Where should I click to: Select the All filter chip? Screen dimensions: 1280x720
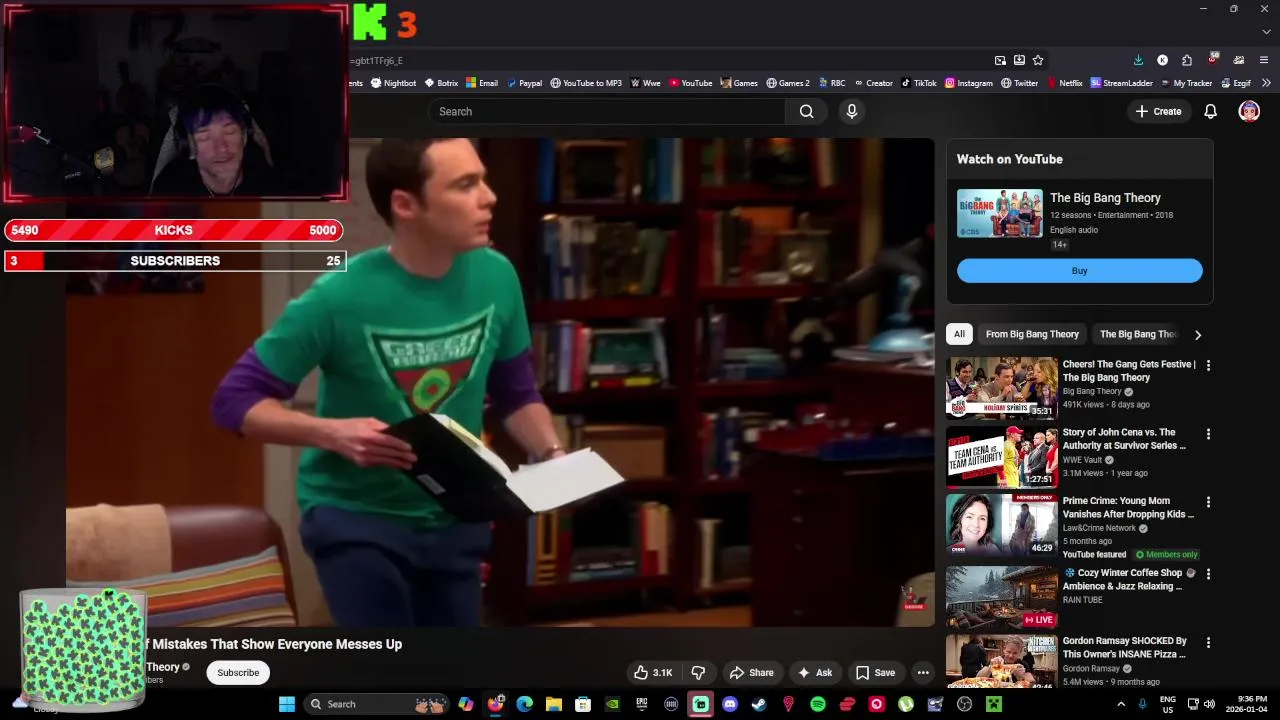coord(959,334)
